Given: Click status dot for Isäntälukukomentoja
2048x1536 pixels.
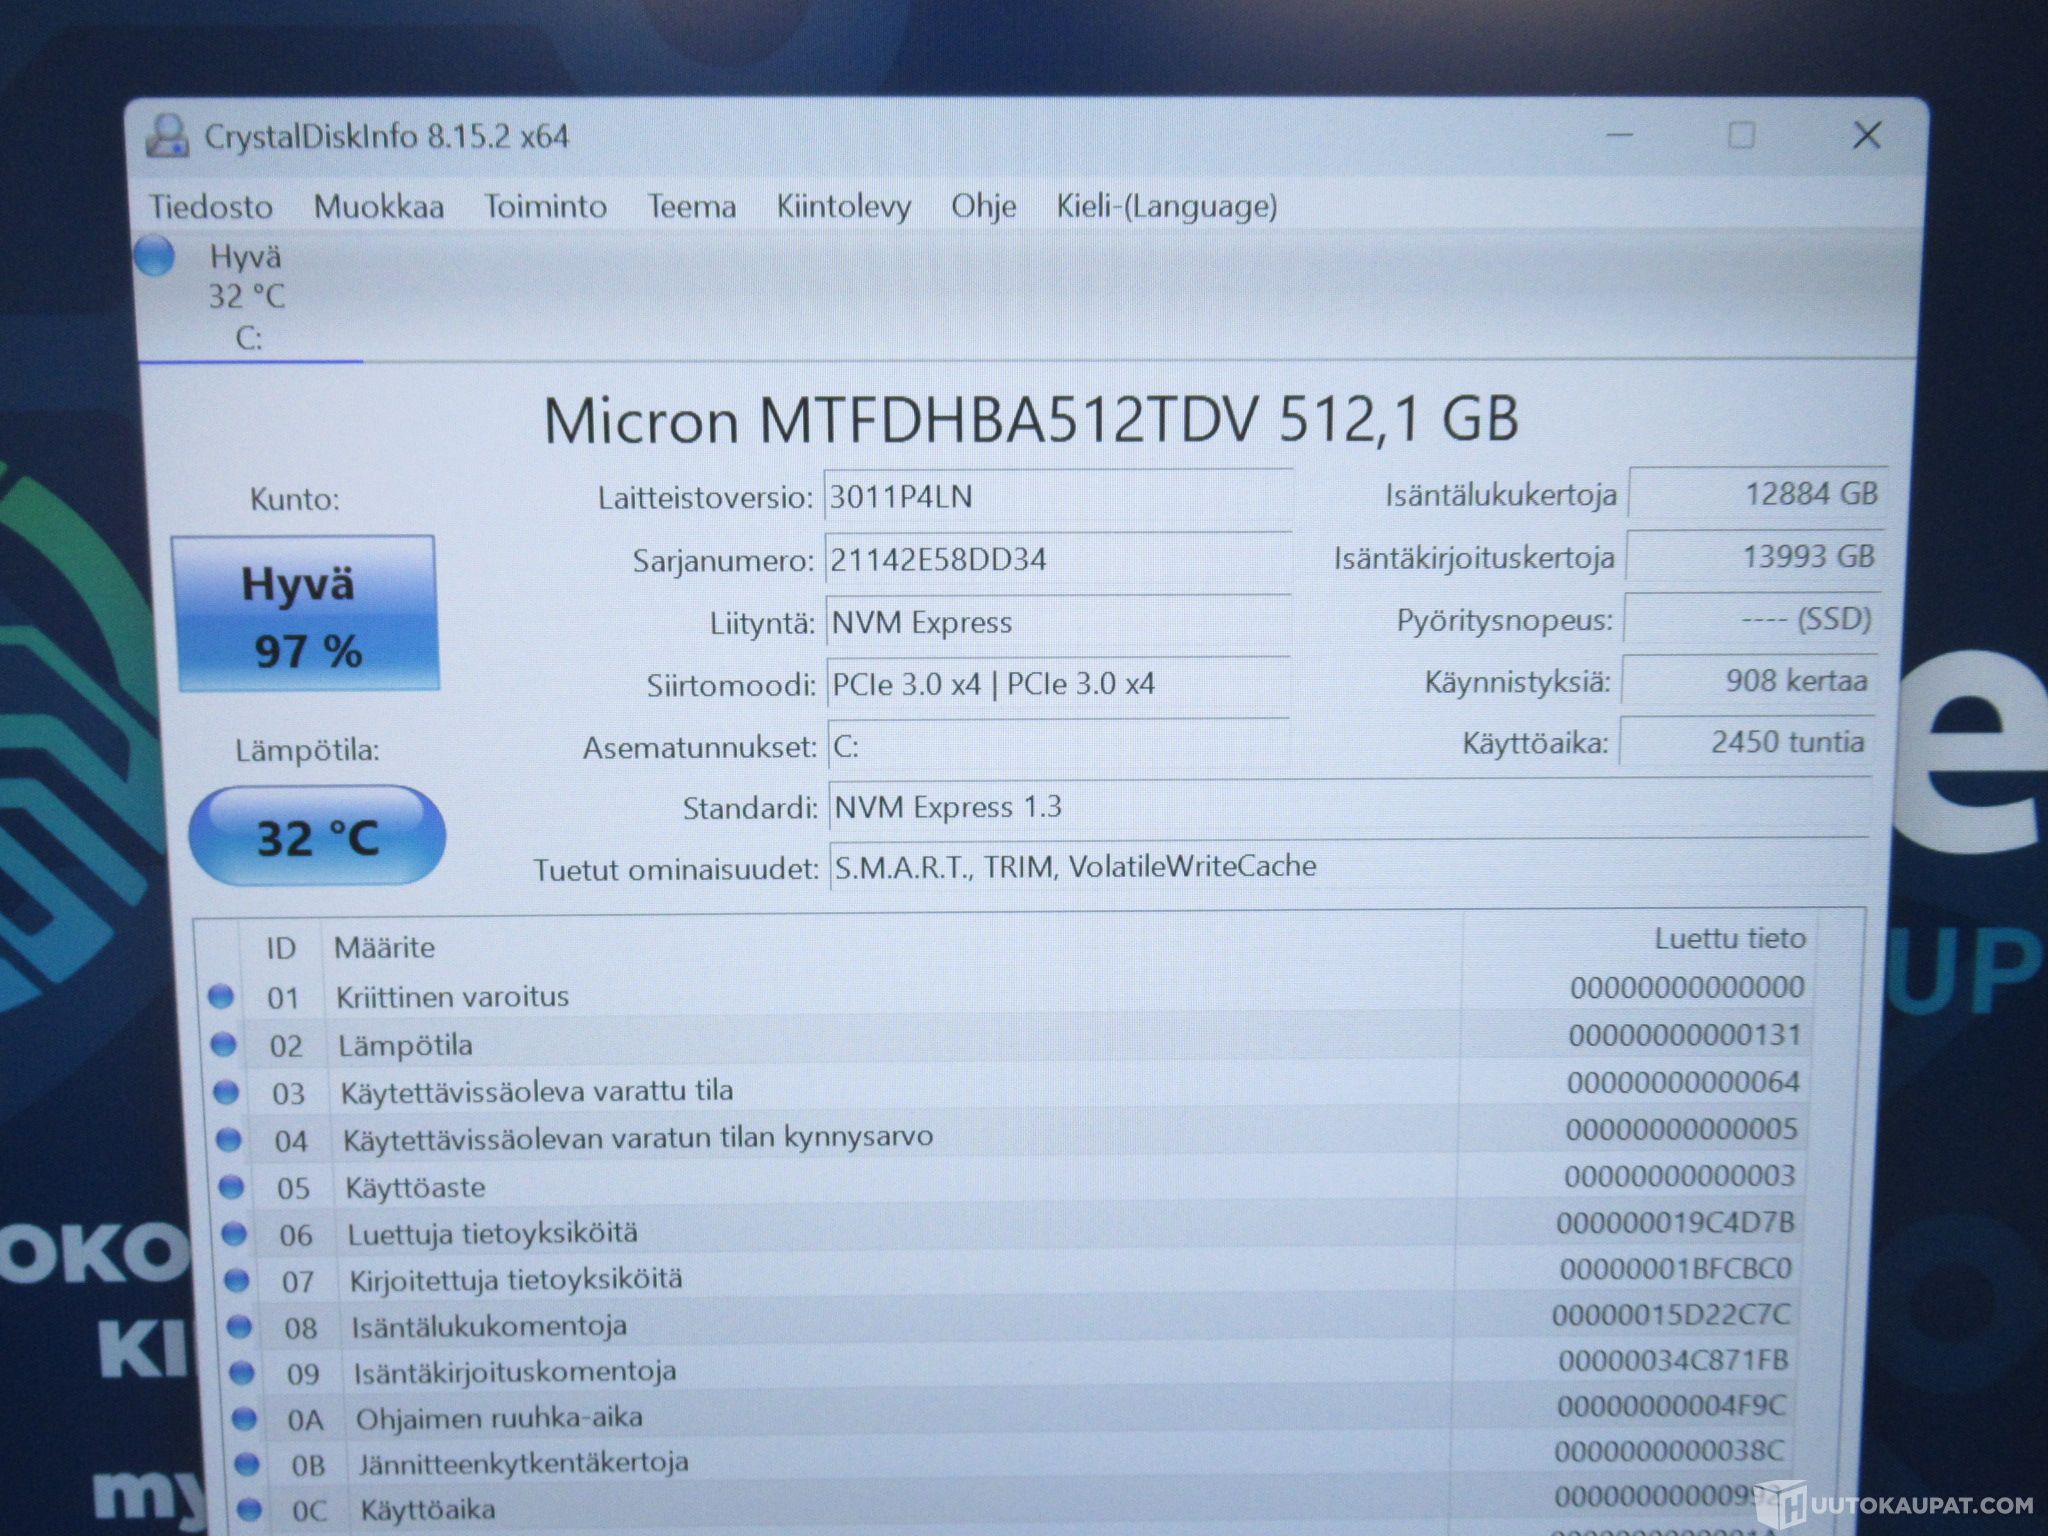Looking at the screenshot, I should tap(240, 1327).
